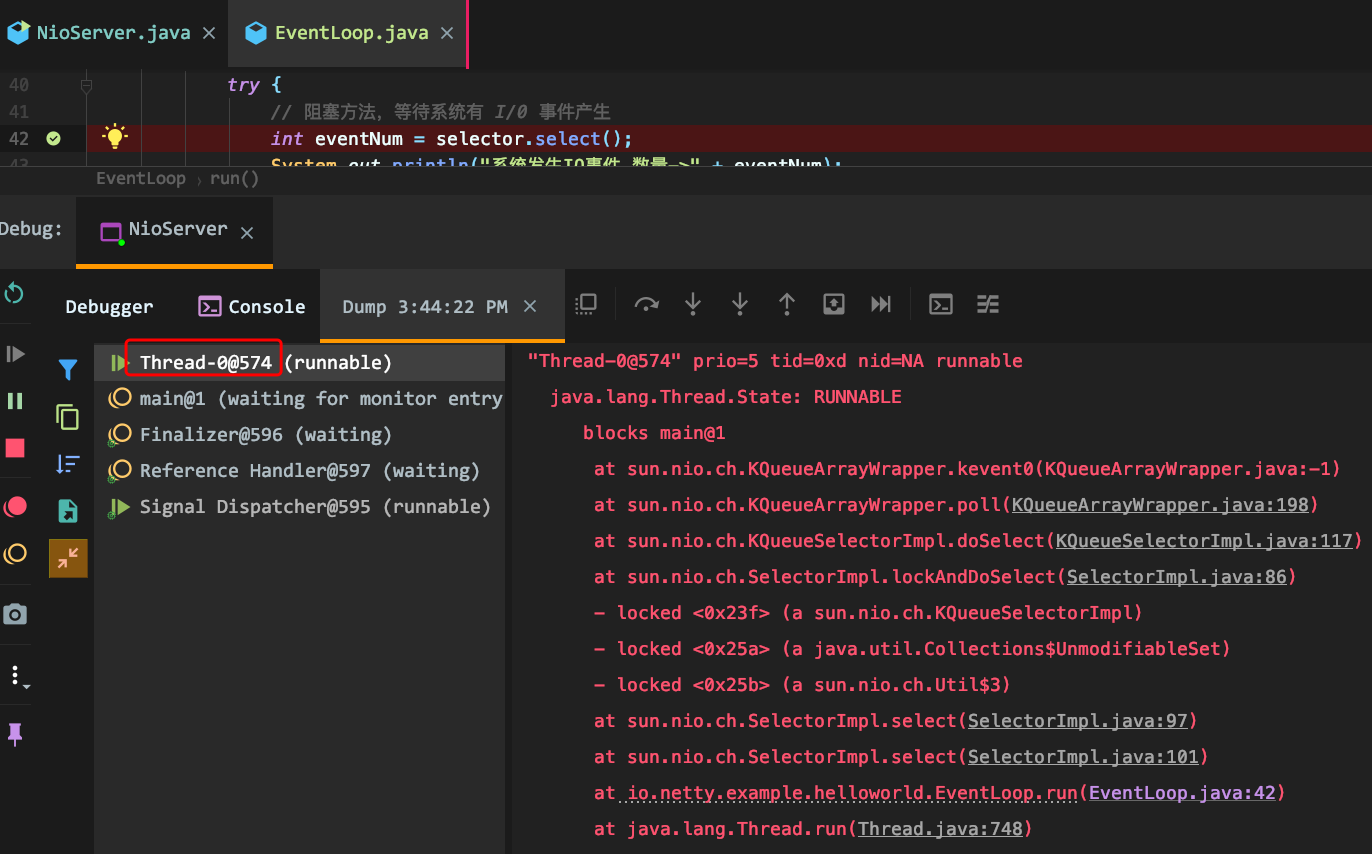Click EventLoop in the code breadcrumb
The image size is (1372, 854).
click(141, 179)
